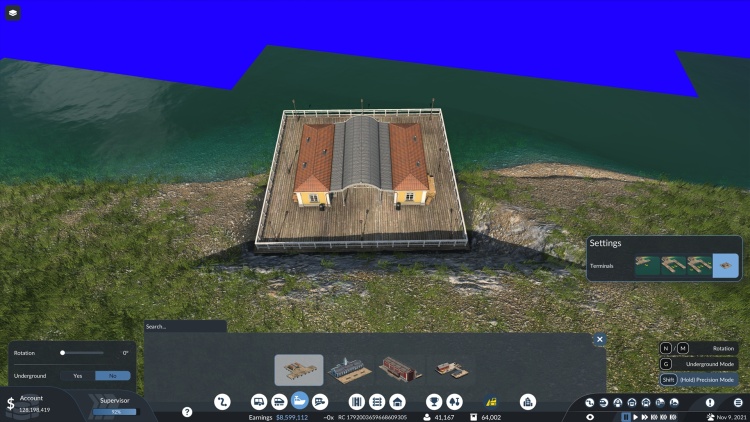Open the line manager icon in bottom toolbar
Viewport: 750px width, 422px height.
point(222,402)
